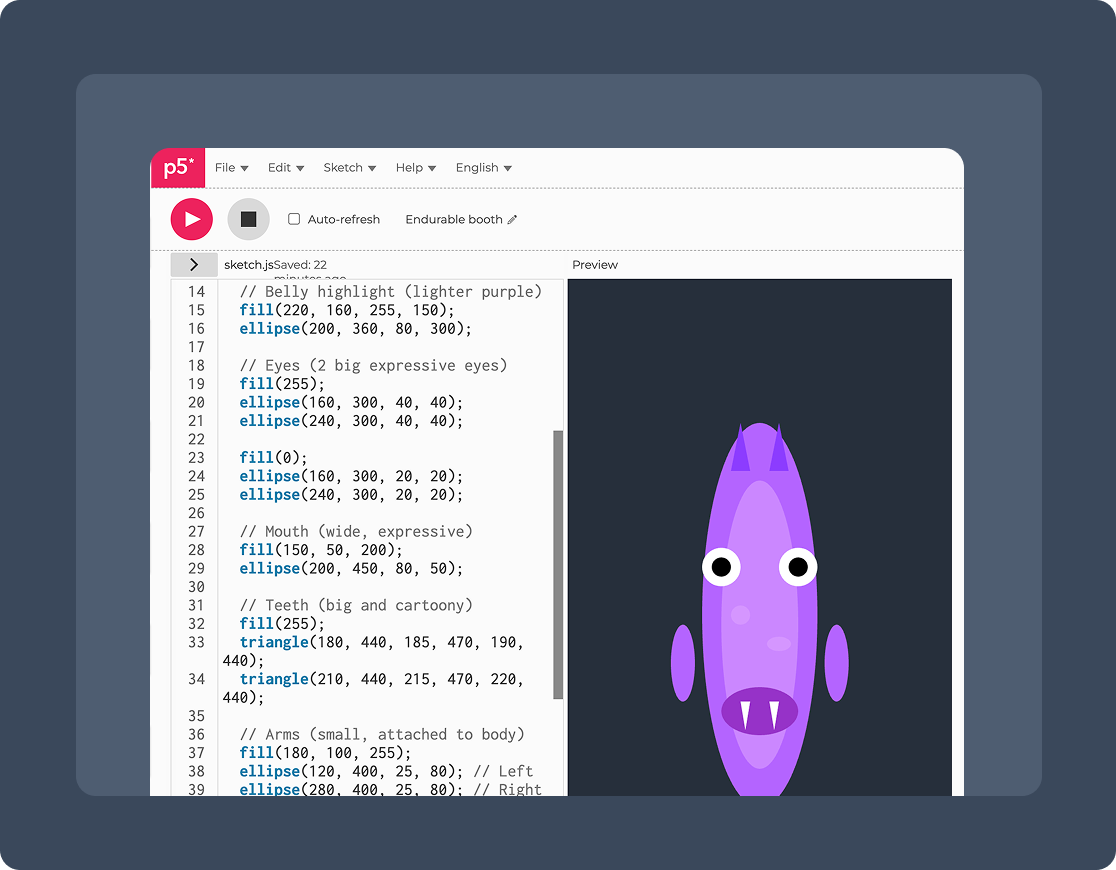This screenshot has height=870, width=1116.
Task: Click line number 19 in the gutter
Action: pyautogui.click(x=196, y=384)
